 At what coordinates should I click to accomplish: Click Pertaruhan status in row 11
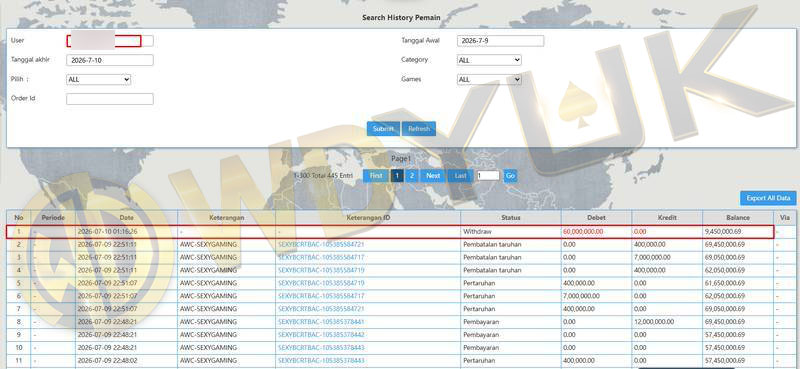479,361
